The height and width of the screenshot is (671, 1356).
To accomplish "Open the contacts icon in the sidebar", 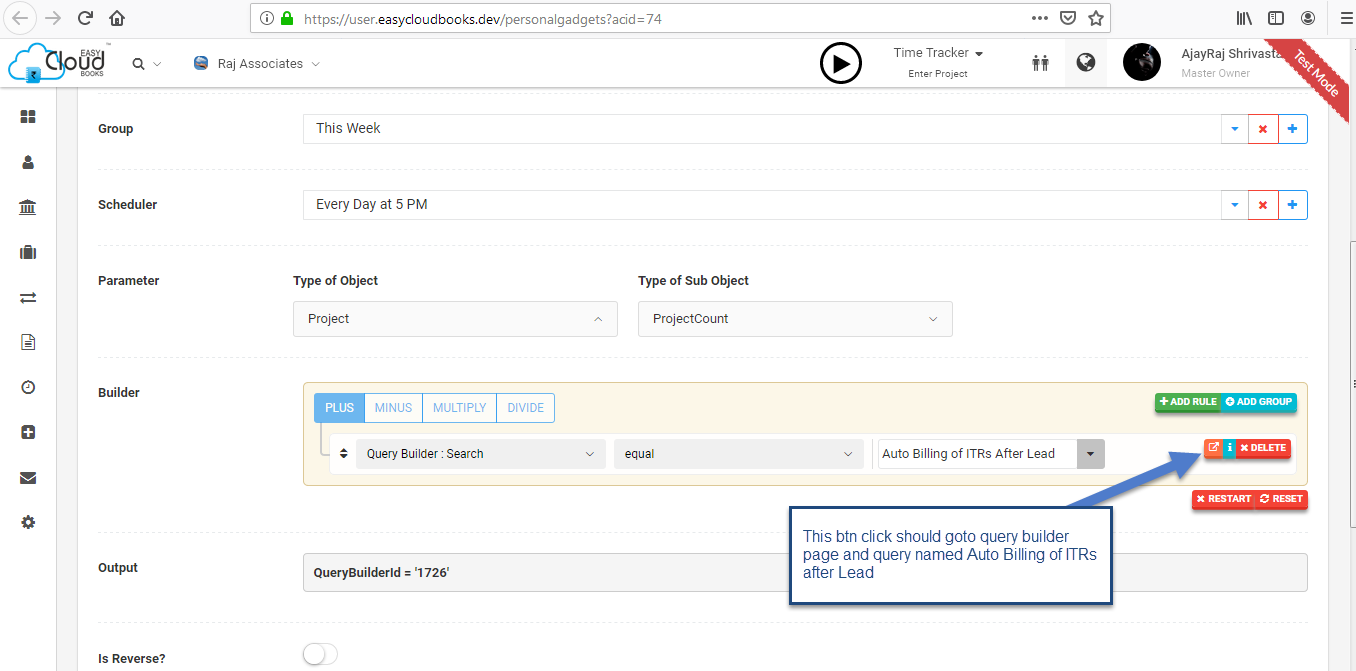I will coord(27,162).
